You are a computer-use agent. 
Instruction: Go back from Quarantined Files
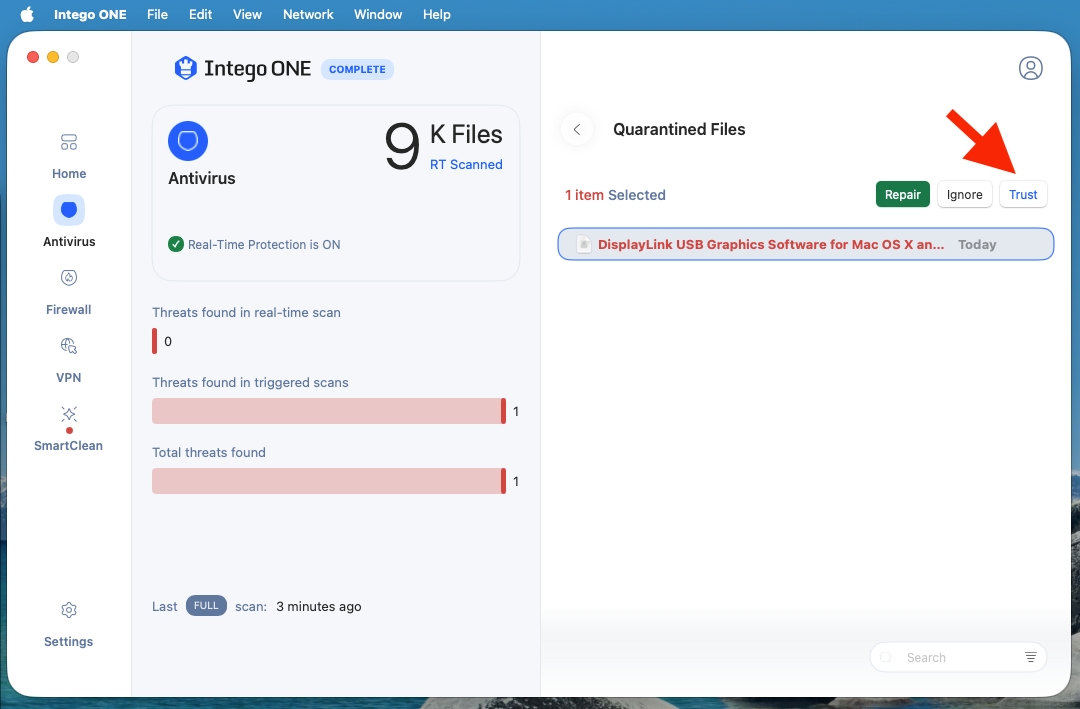[x=577, y=130]
